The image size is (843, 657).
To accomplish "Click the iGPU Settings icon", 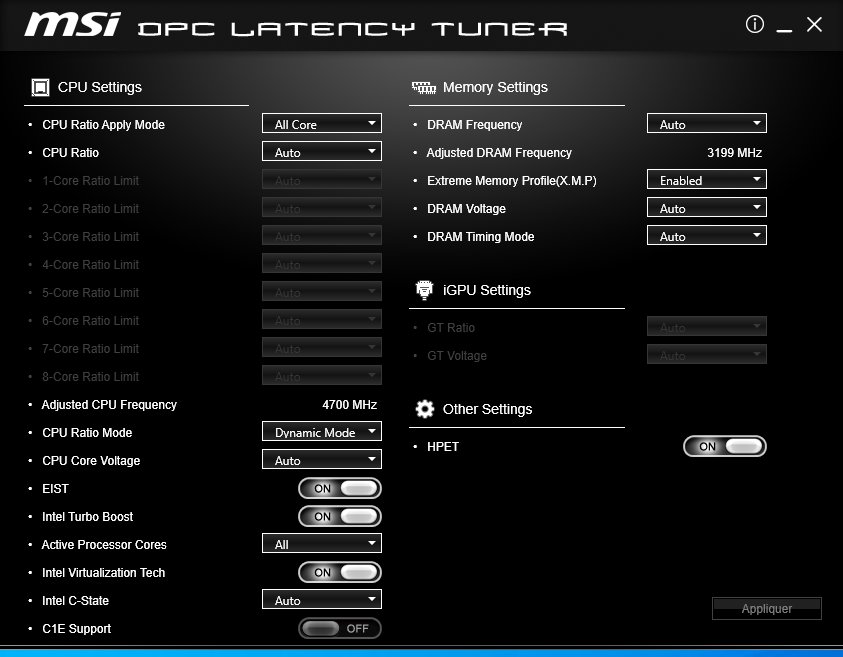I will pos(424,290).
